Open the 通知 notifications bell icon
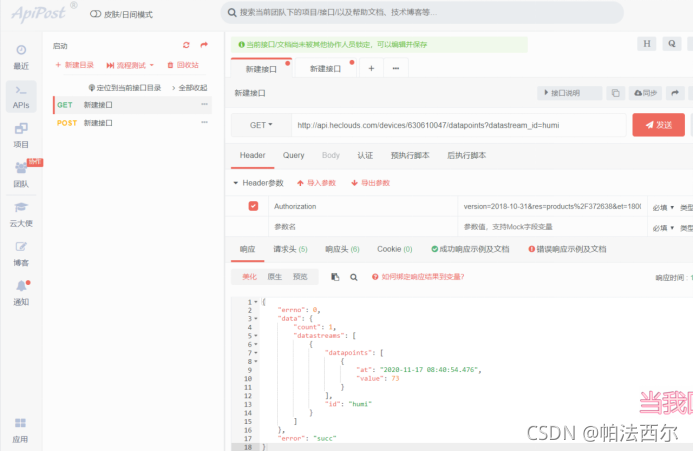This screenshot has width=693, height=451. [x=21, y=293]
